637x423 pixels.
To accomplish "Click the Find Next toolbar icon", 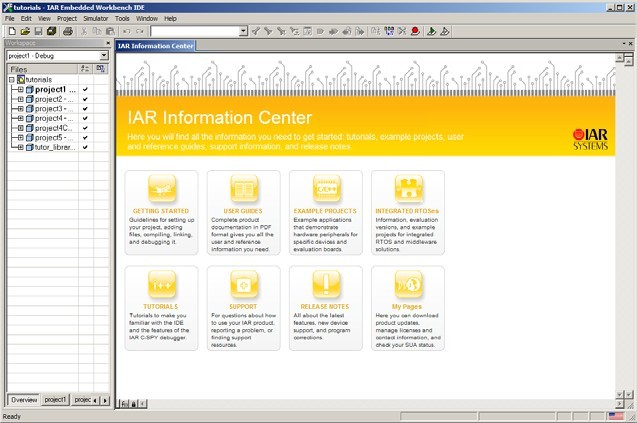I will [x=268, y=31].
